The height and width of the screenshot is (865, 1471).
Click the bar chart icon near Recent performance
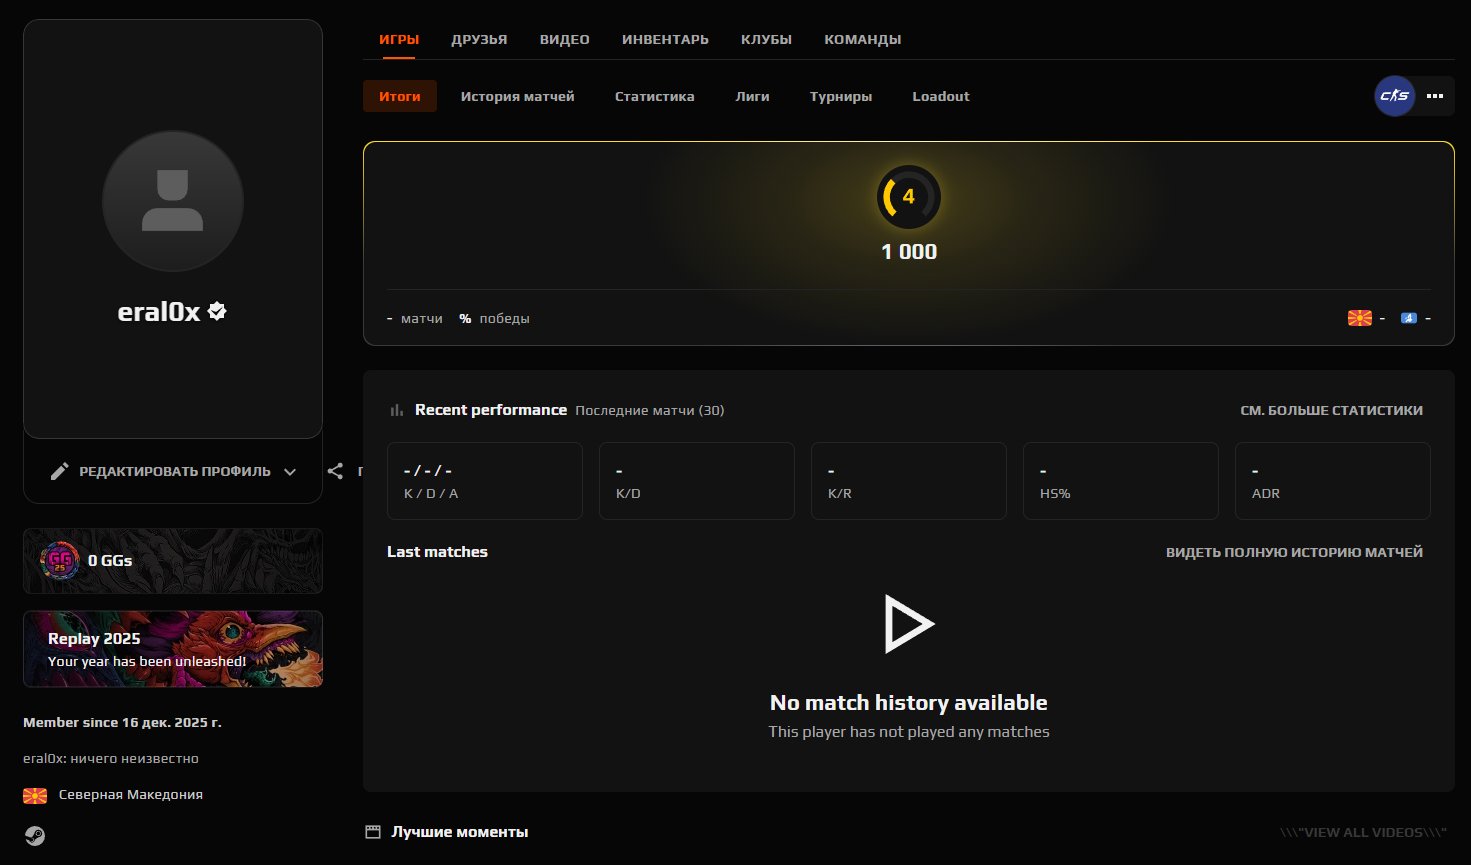pos(396,409)
